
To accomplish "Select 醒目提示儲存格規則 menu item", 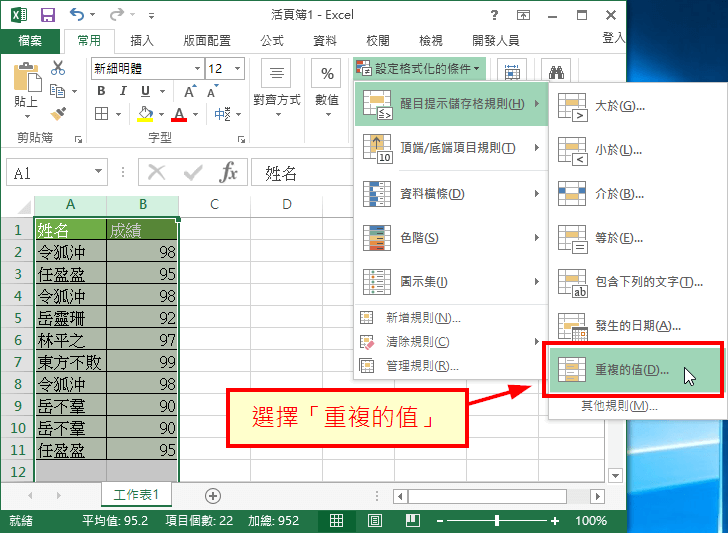I will pos(451,104).
